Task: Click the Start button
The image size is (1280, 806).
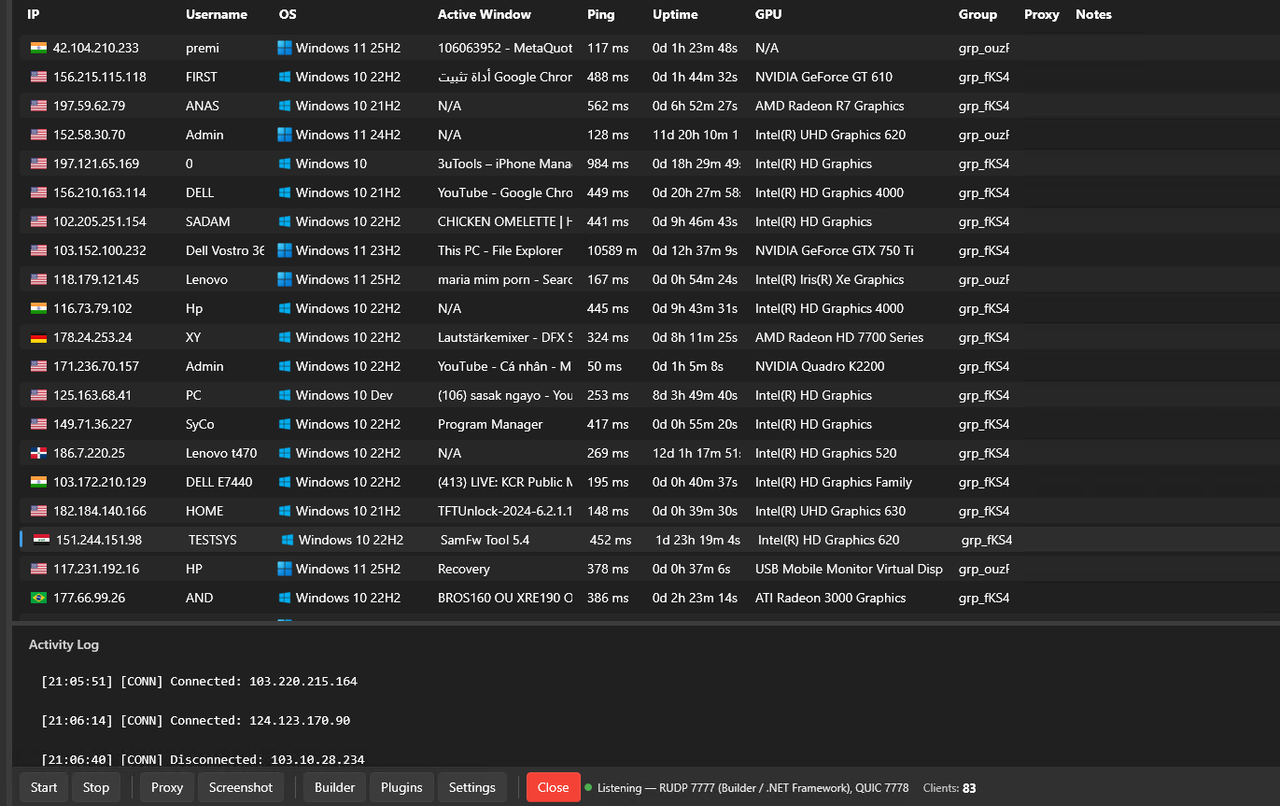Action: pyautogui.click(x=44, y=787)
